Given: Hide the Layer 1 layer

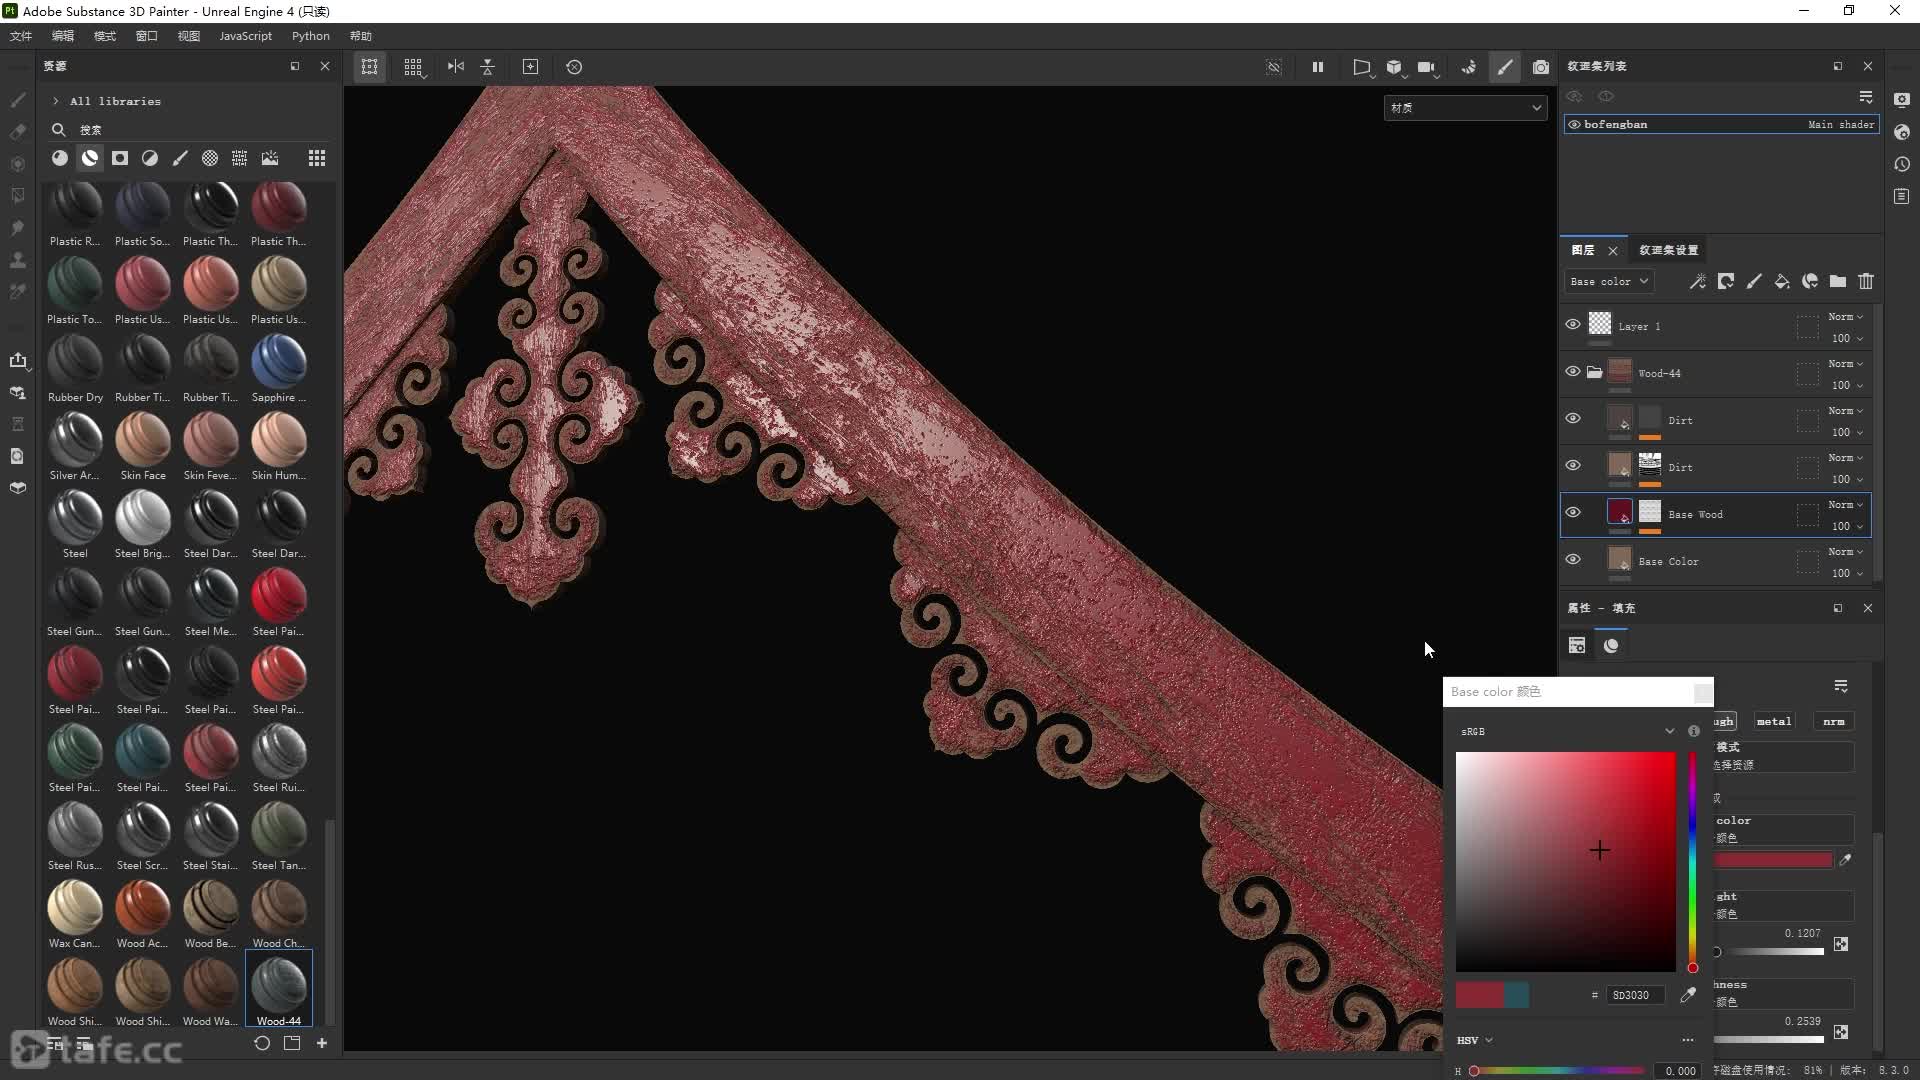Looking at the screenshot, I should click(1573, 325).
